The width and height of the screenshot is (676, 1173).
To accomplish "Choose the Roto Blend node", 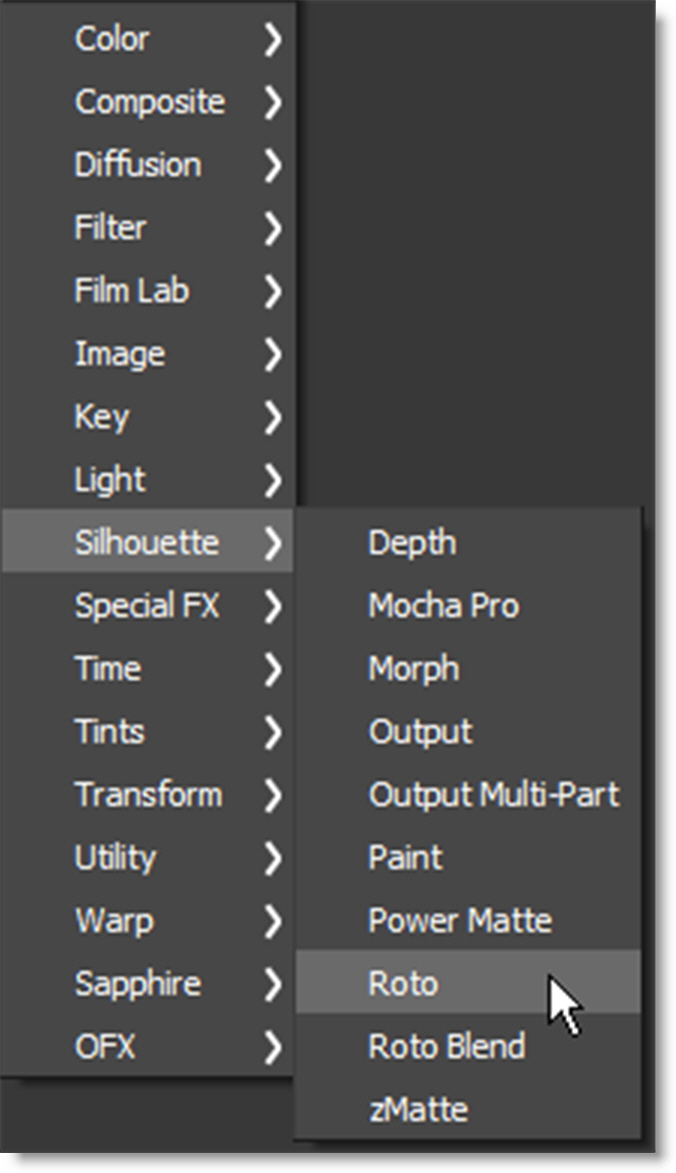I will coord(446,1047).
